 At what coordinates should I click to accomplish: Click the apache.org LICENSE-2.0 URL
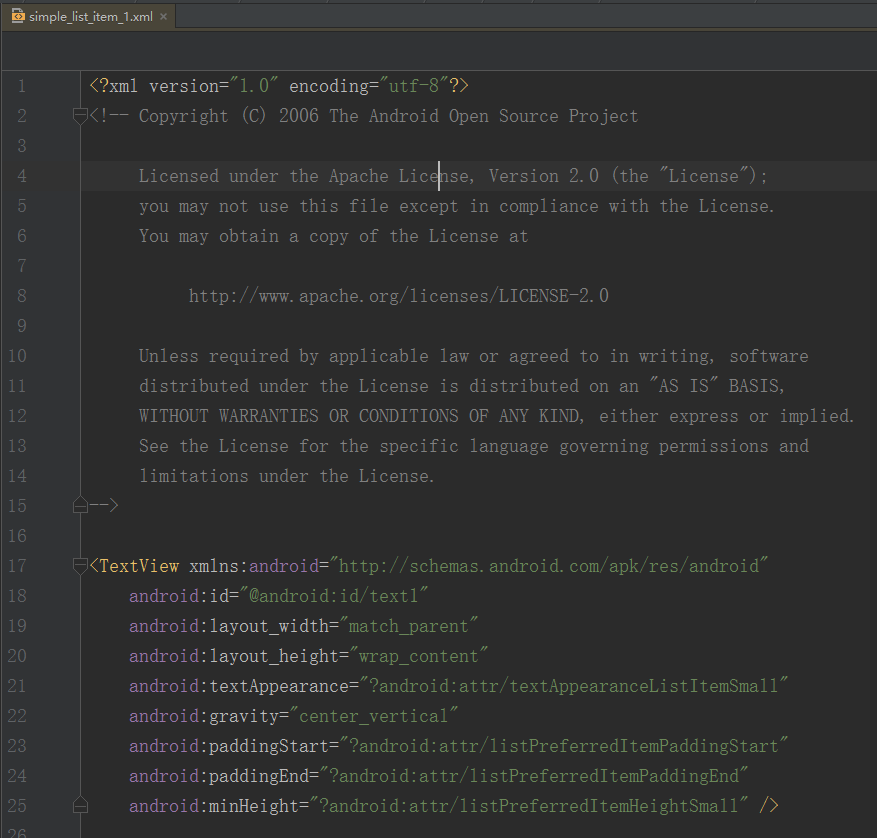398,296
